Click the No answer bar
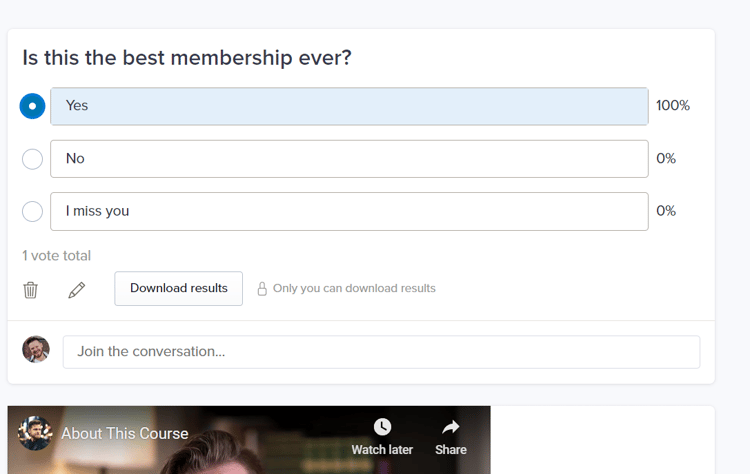The height and width of the screenshot is (474, 750). (x=349, y=159)
